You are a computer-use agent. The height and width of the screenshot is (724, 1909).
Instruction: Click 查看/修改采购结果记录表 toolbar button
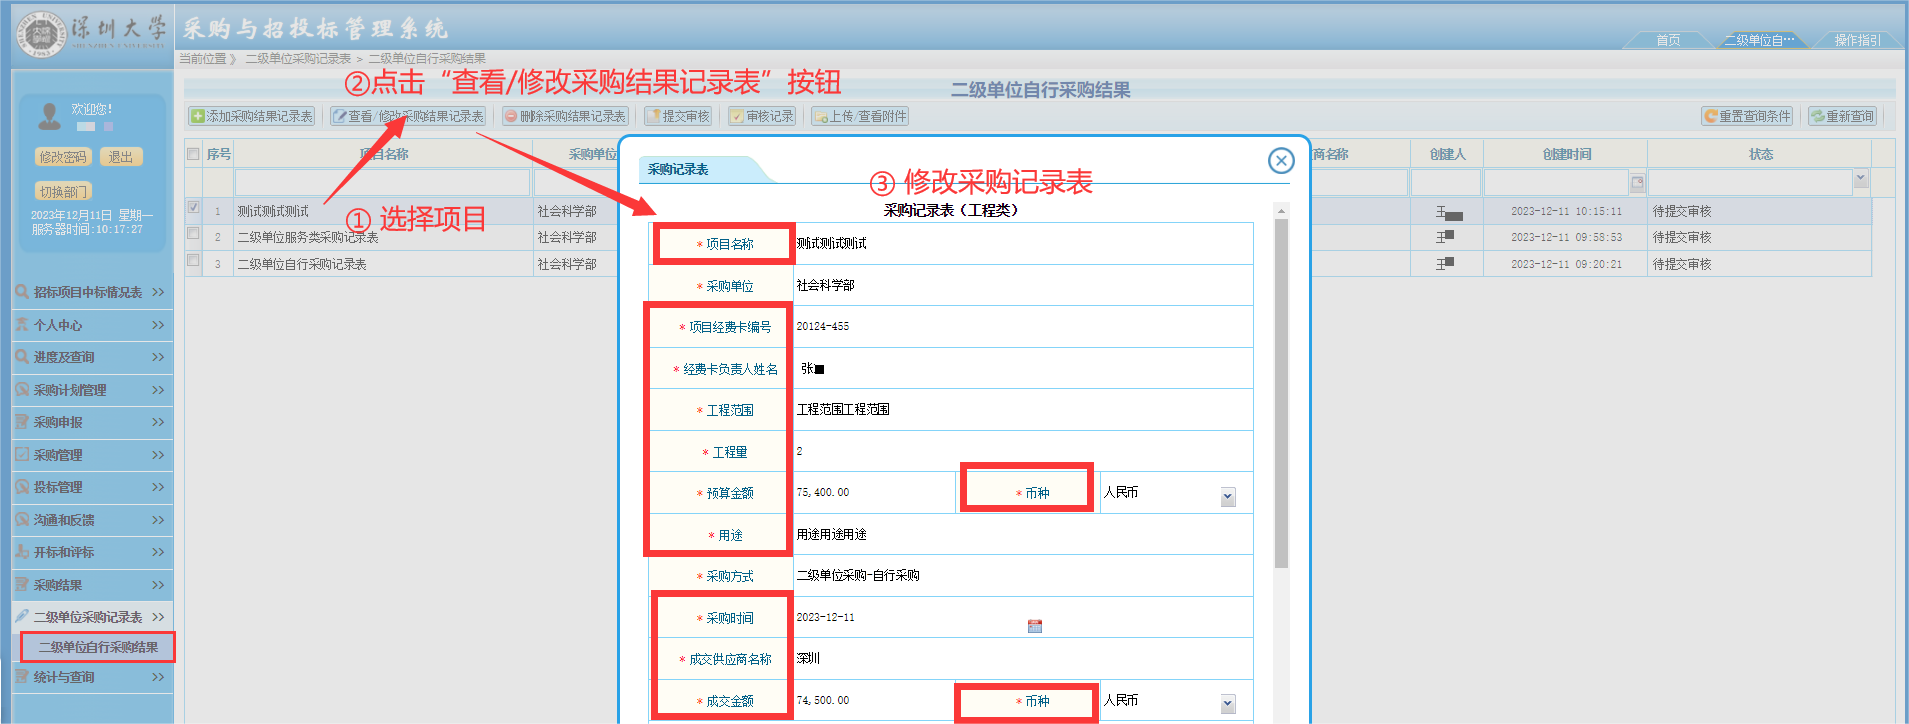click(408, 116)
